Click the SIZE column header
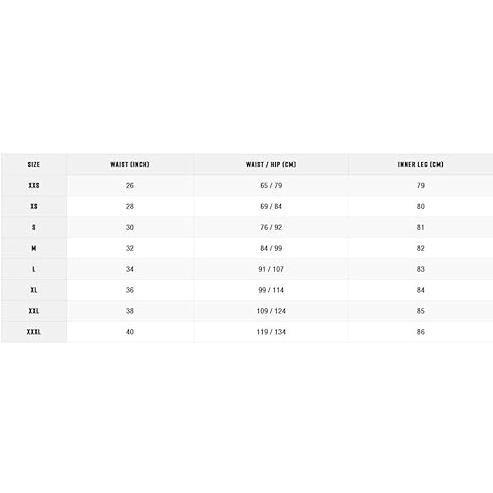The image size is (493, 493). click(34, 164)
